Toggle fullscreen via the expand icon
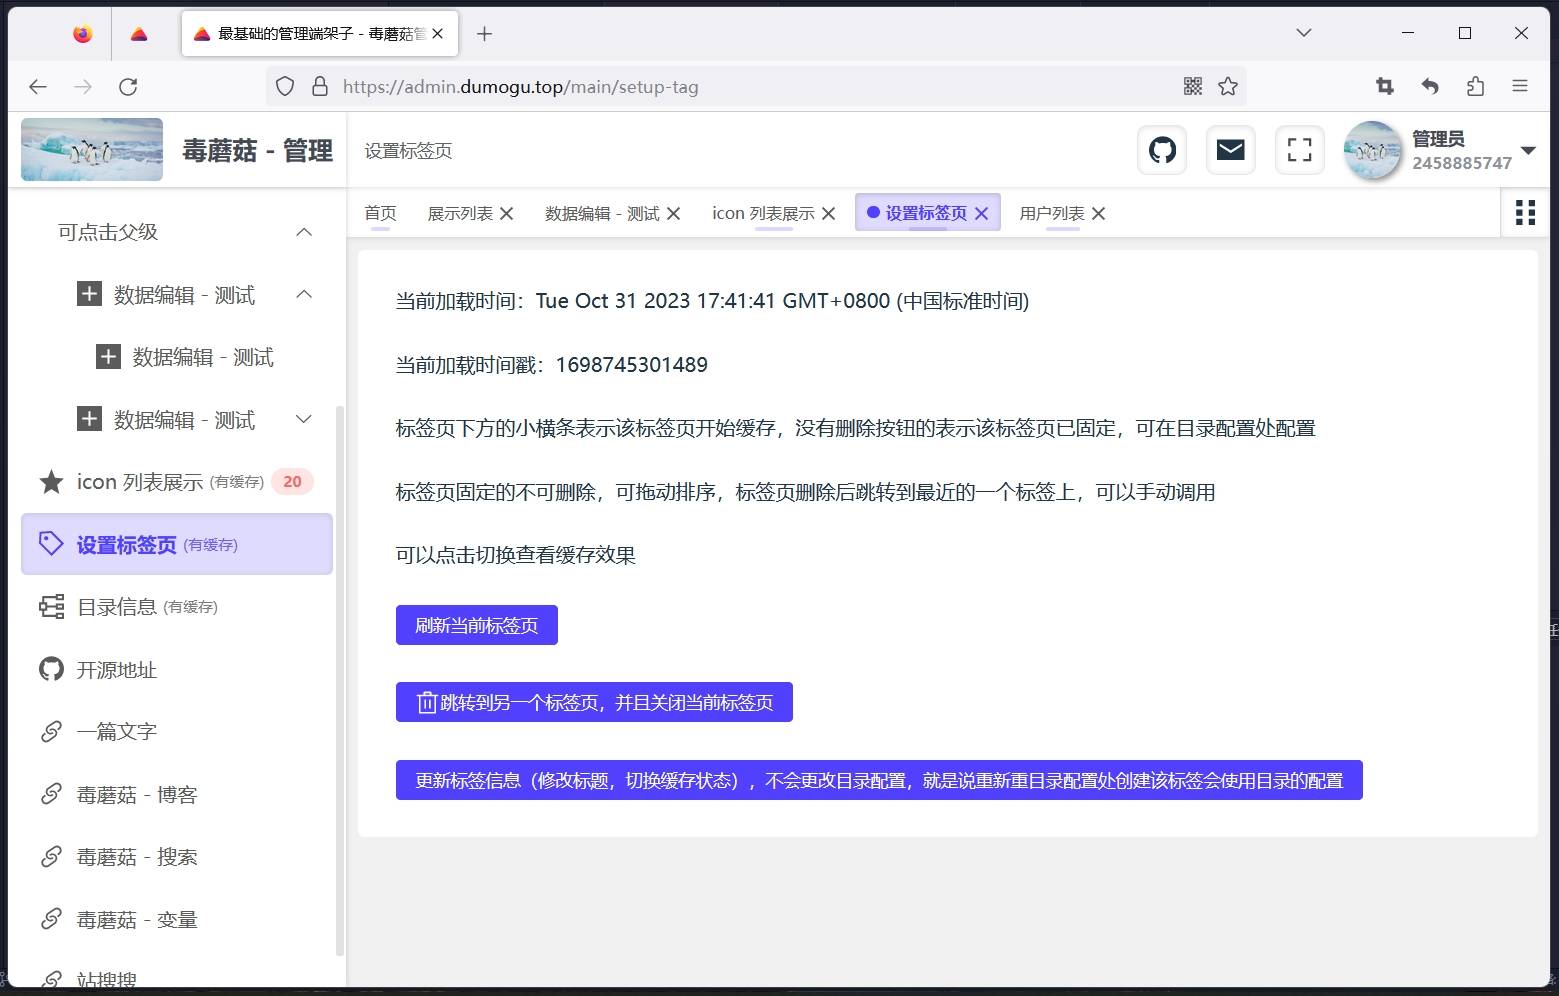1559x996 pixels. 1298,149
